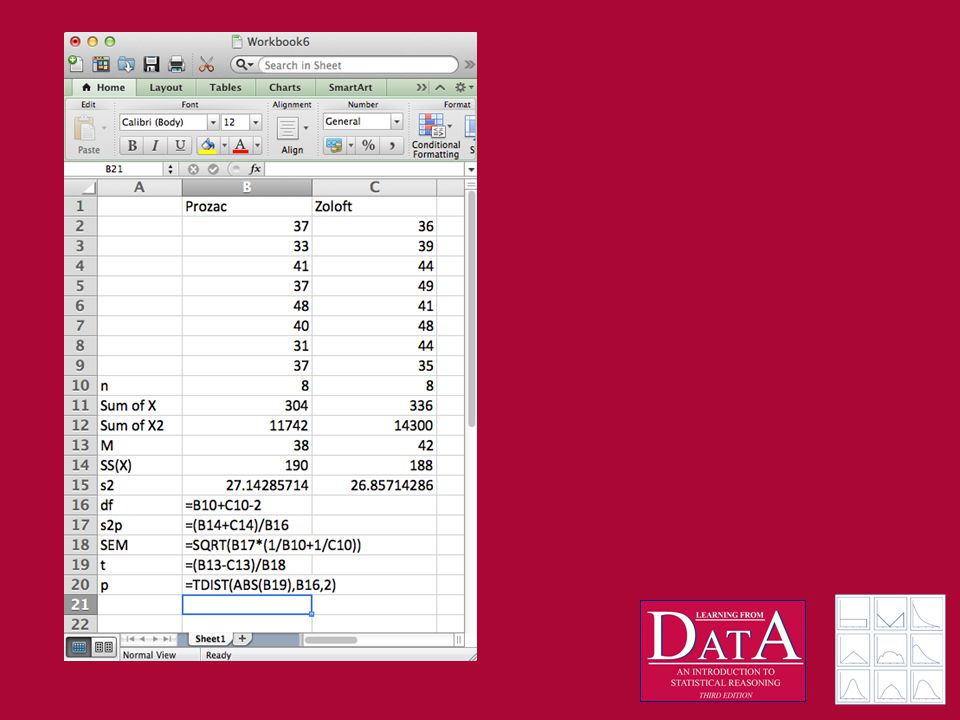The width and height of the screenshot is (960, 720).
Task: Expand the formula bar arrow
Action: [x=471, y=170]
